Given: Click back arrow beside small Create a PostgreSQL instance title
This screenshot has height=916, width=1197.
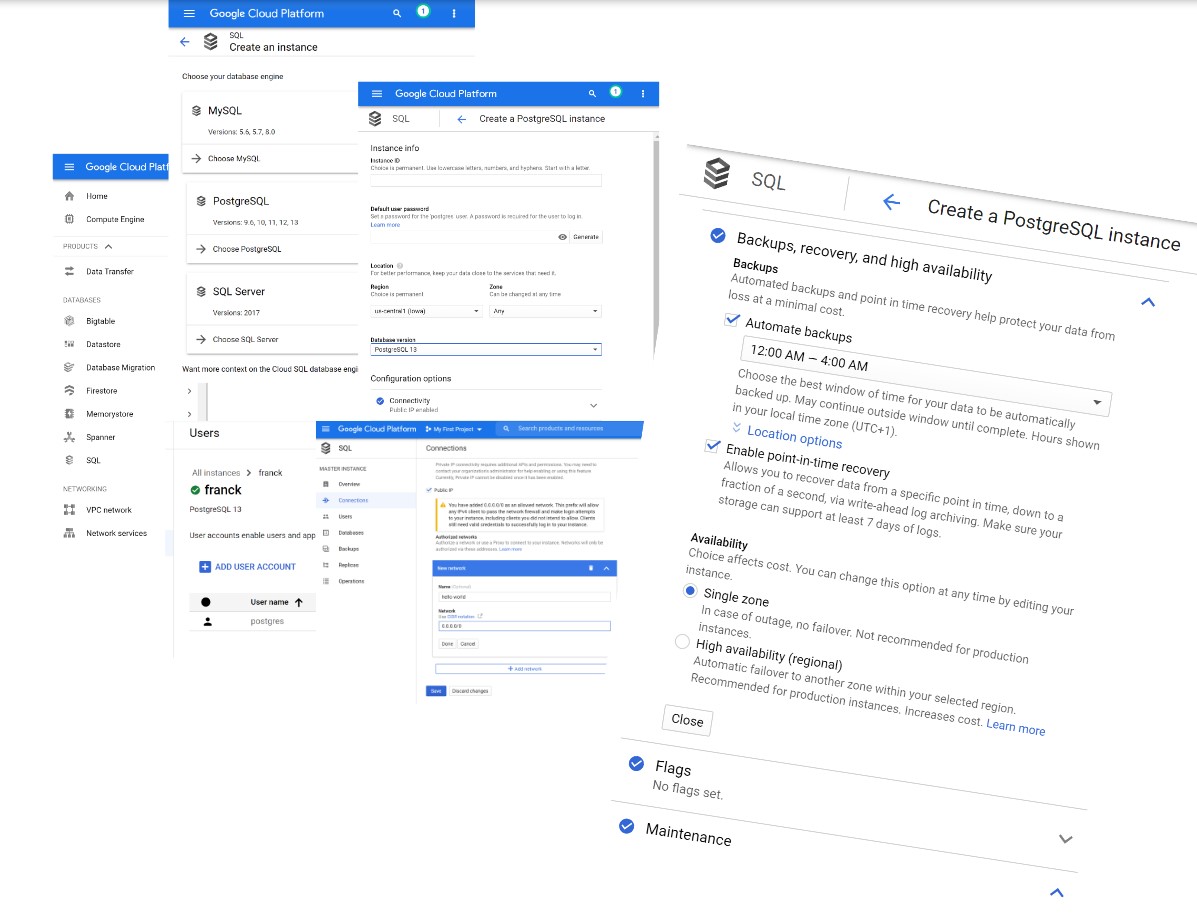Looking at the screenshot, I should [461, 119].
